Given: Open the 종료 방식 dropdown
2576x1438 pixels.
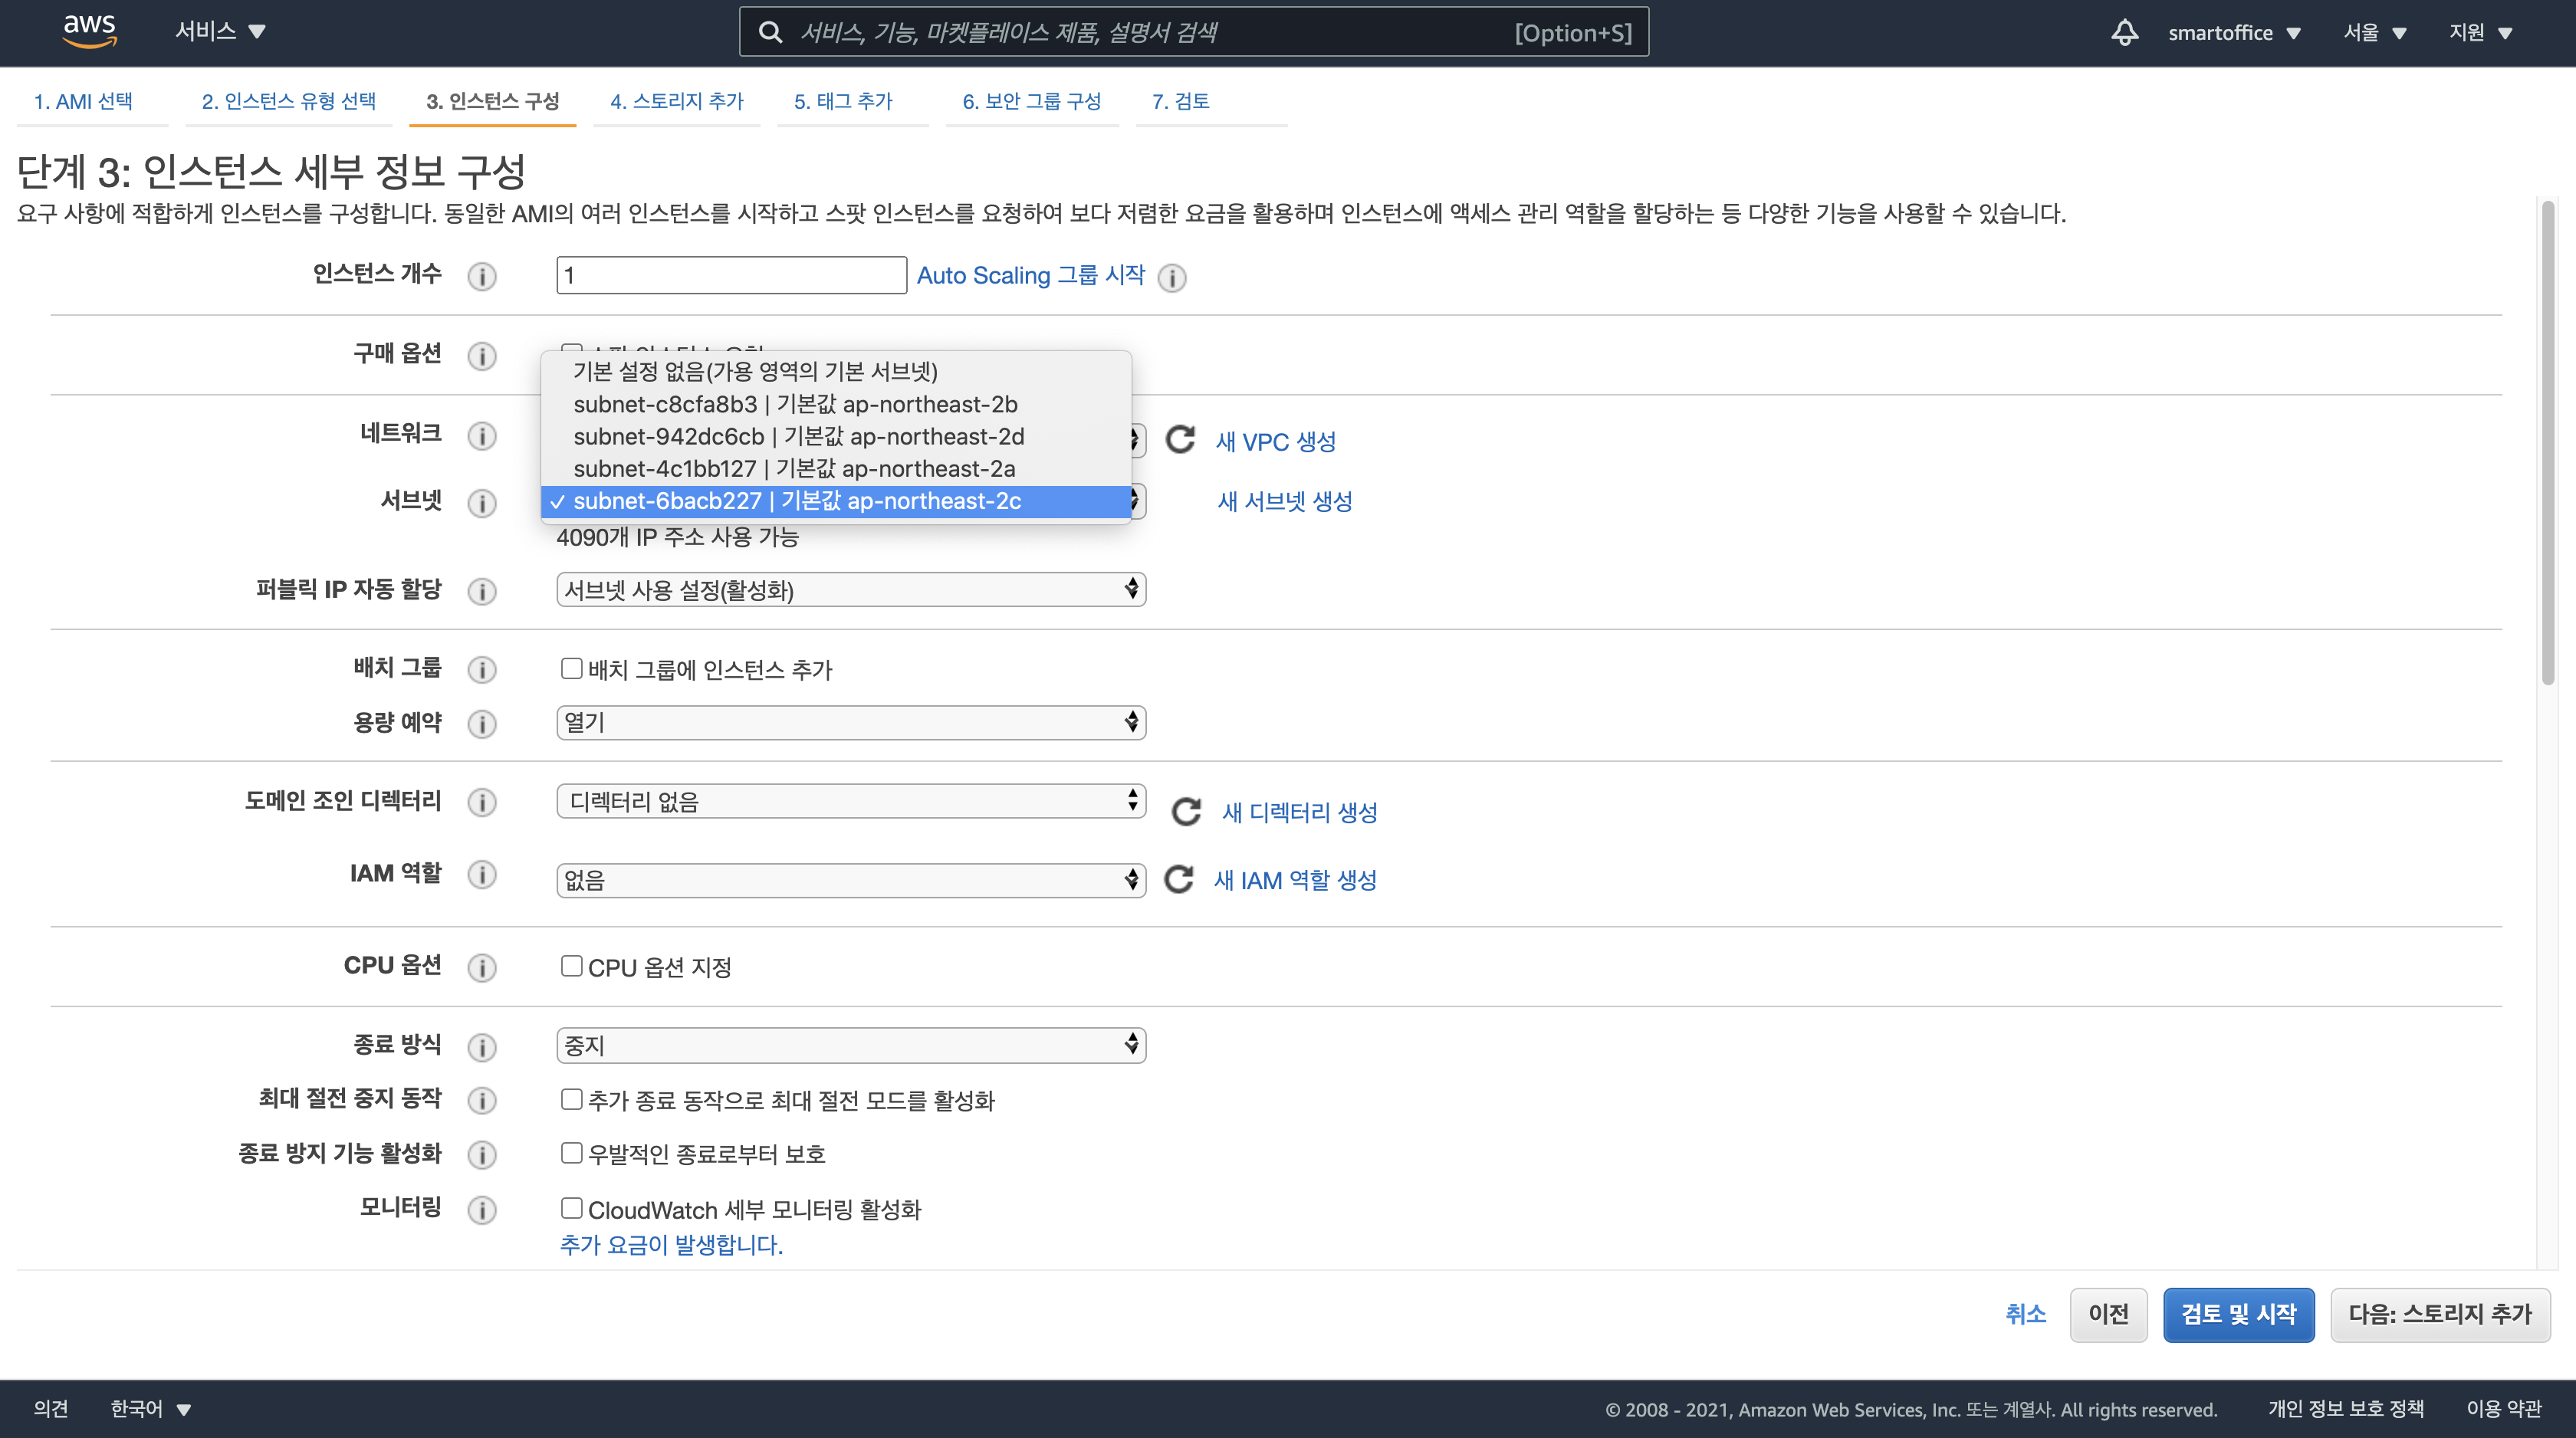Looking at the screenshot, I should click(850, 1045).
